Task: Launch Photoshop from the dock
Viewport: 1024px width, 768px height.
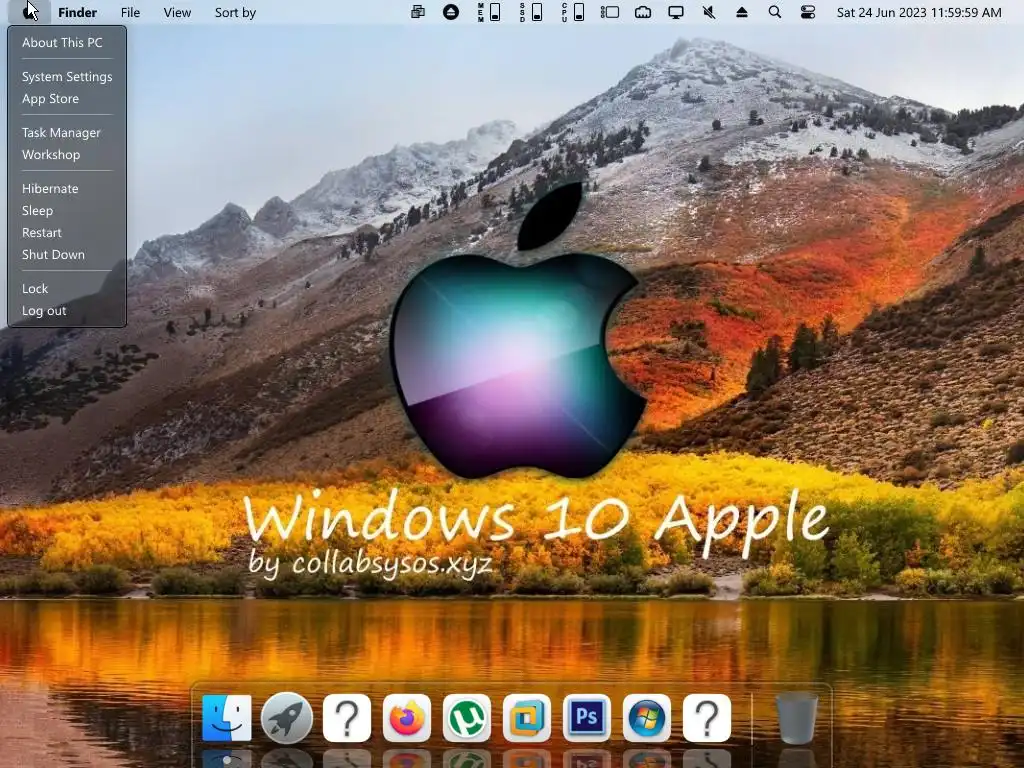Action: (587, 718)
